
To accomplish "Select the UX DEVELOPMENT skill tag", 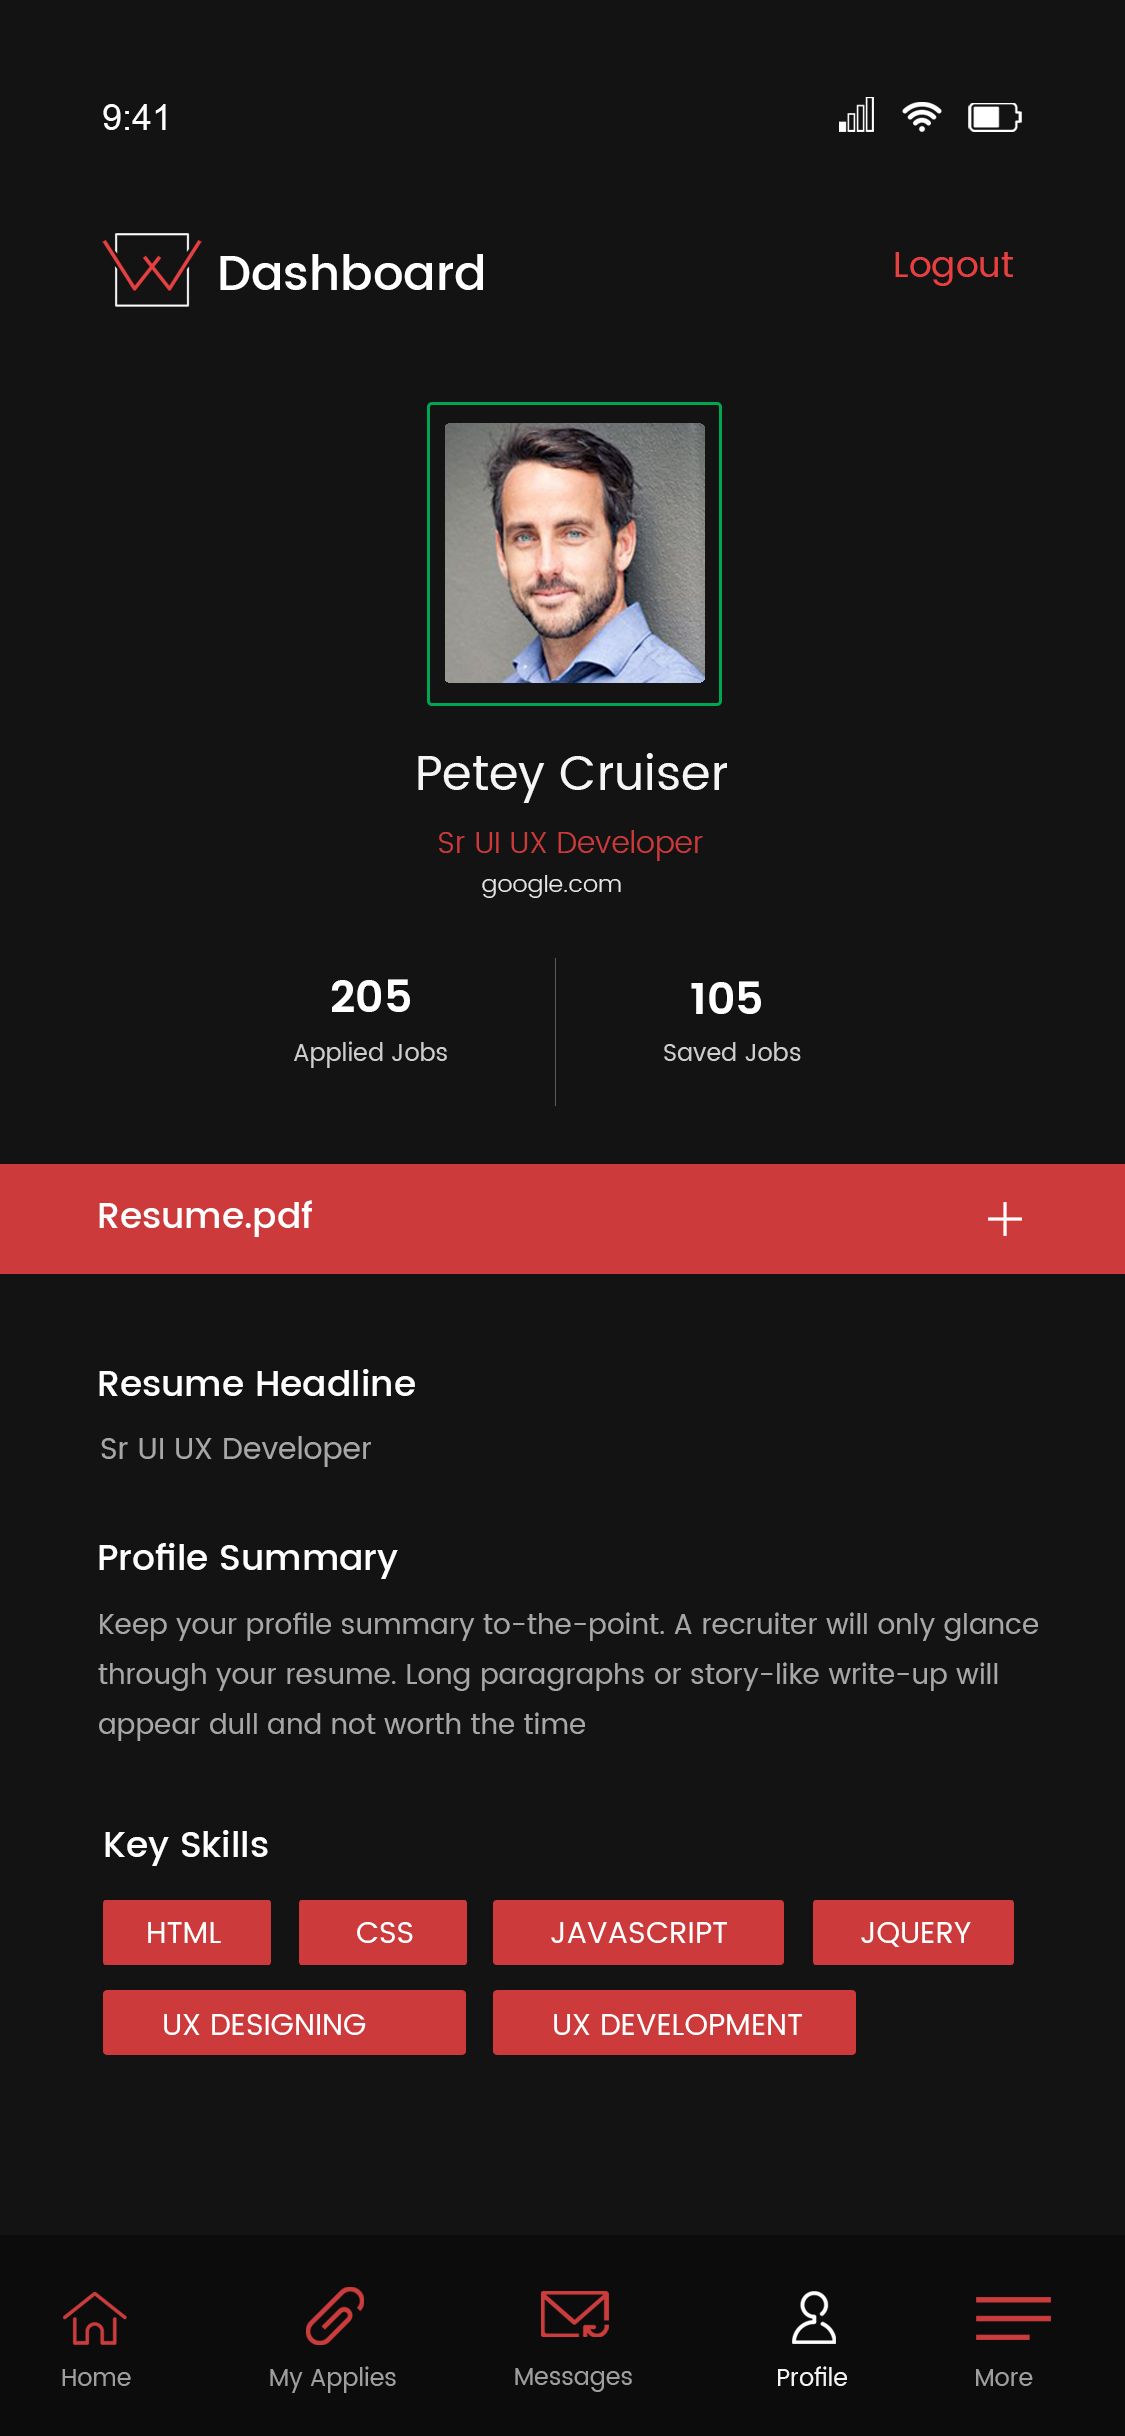I will tap(674, 2022).
